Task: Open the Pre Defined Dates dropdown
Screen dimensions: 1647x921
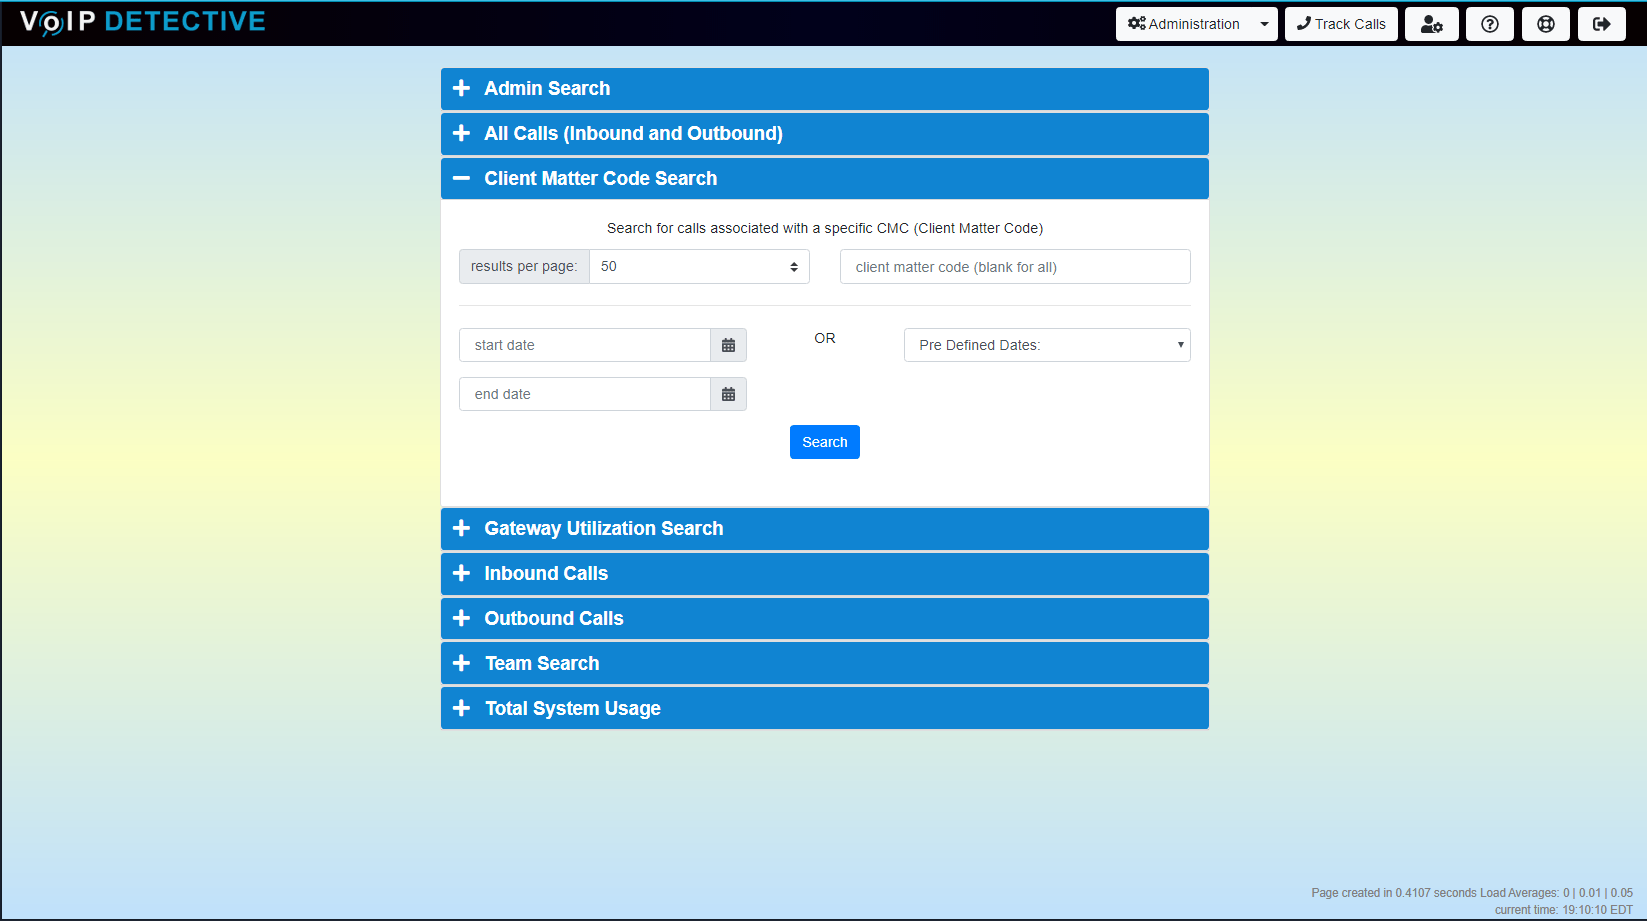Action: [1046, 345]
